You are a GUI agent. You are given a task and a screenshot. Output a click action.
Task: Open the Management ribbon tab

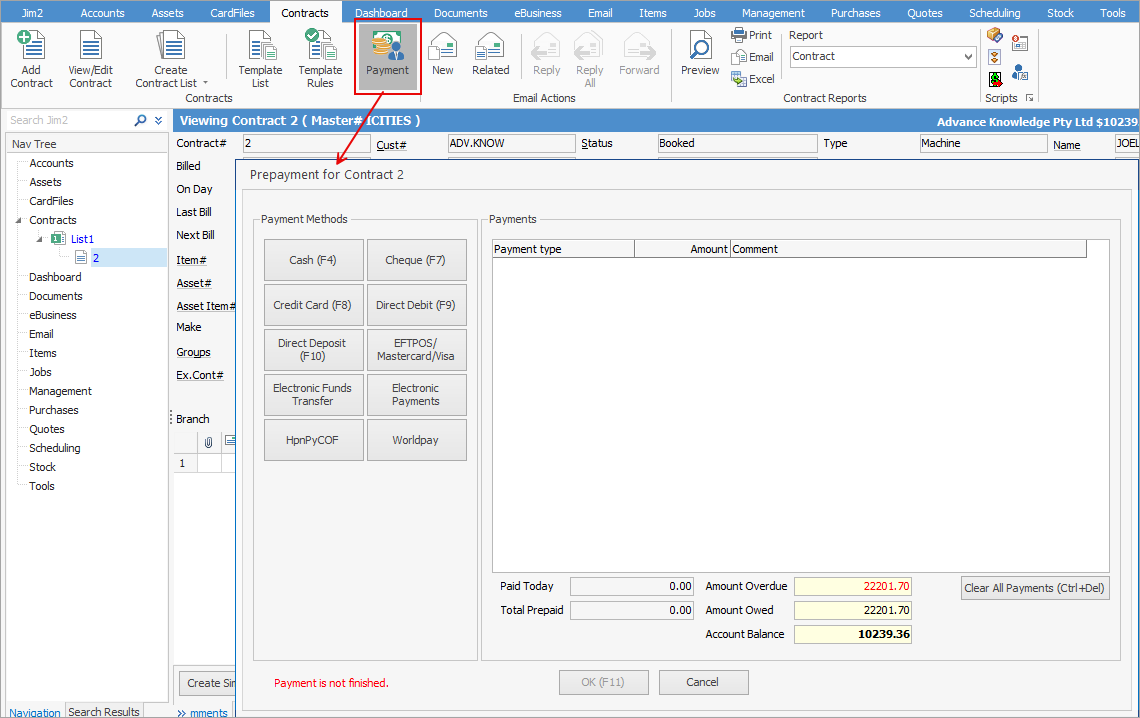(x=773, y=12)
